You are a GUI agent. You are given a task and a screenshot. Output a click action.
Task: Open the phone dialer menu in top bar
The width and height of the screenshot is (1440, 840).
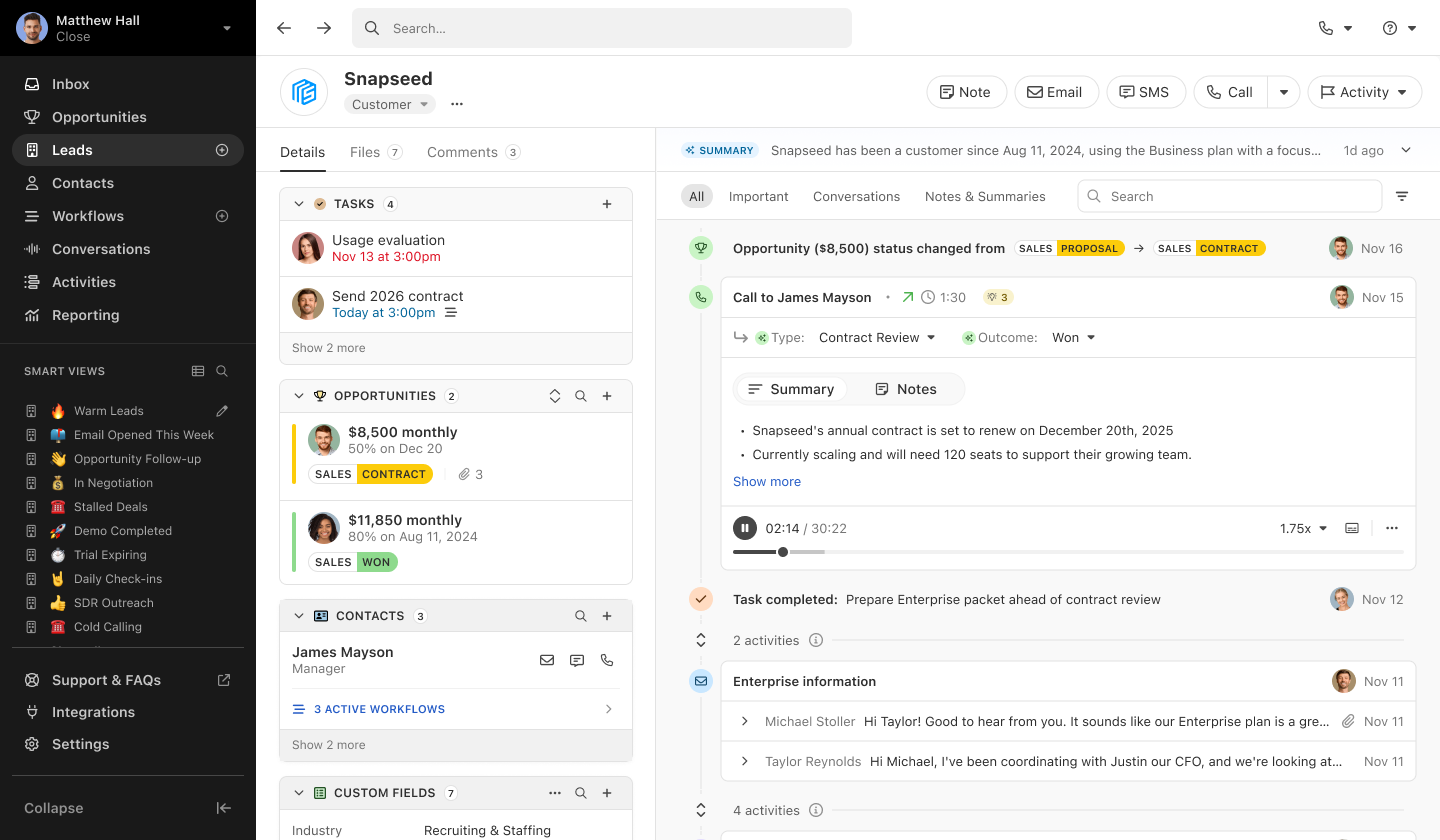1335,28
